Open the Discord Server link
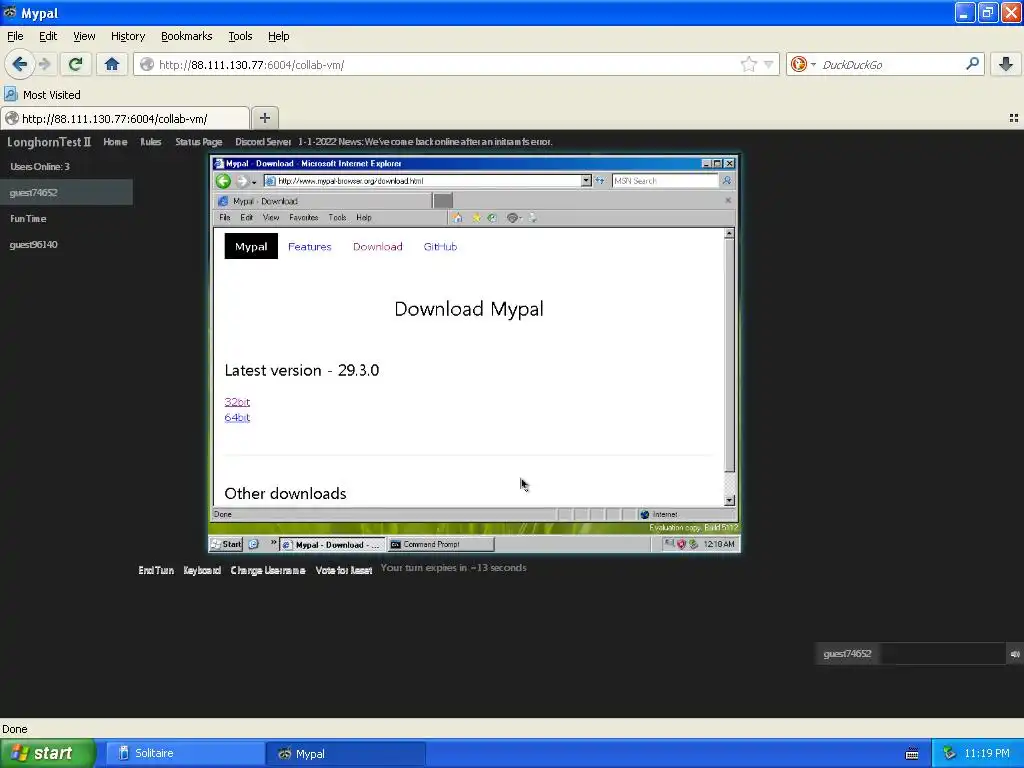The width and height of the screenshot is (1024, 768). (x=263, y=142)
